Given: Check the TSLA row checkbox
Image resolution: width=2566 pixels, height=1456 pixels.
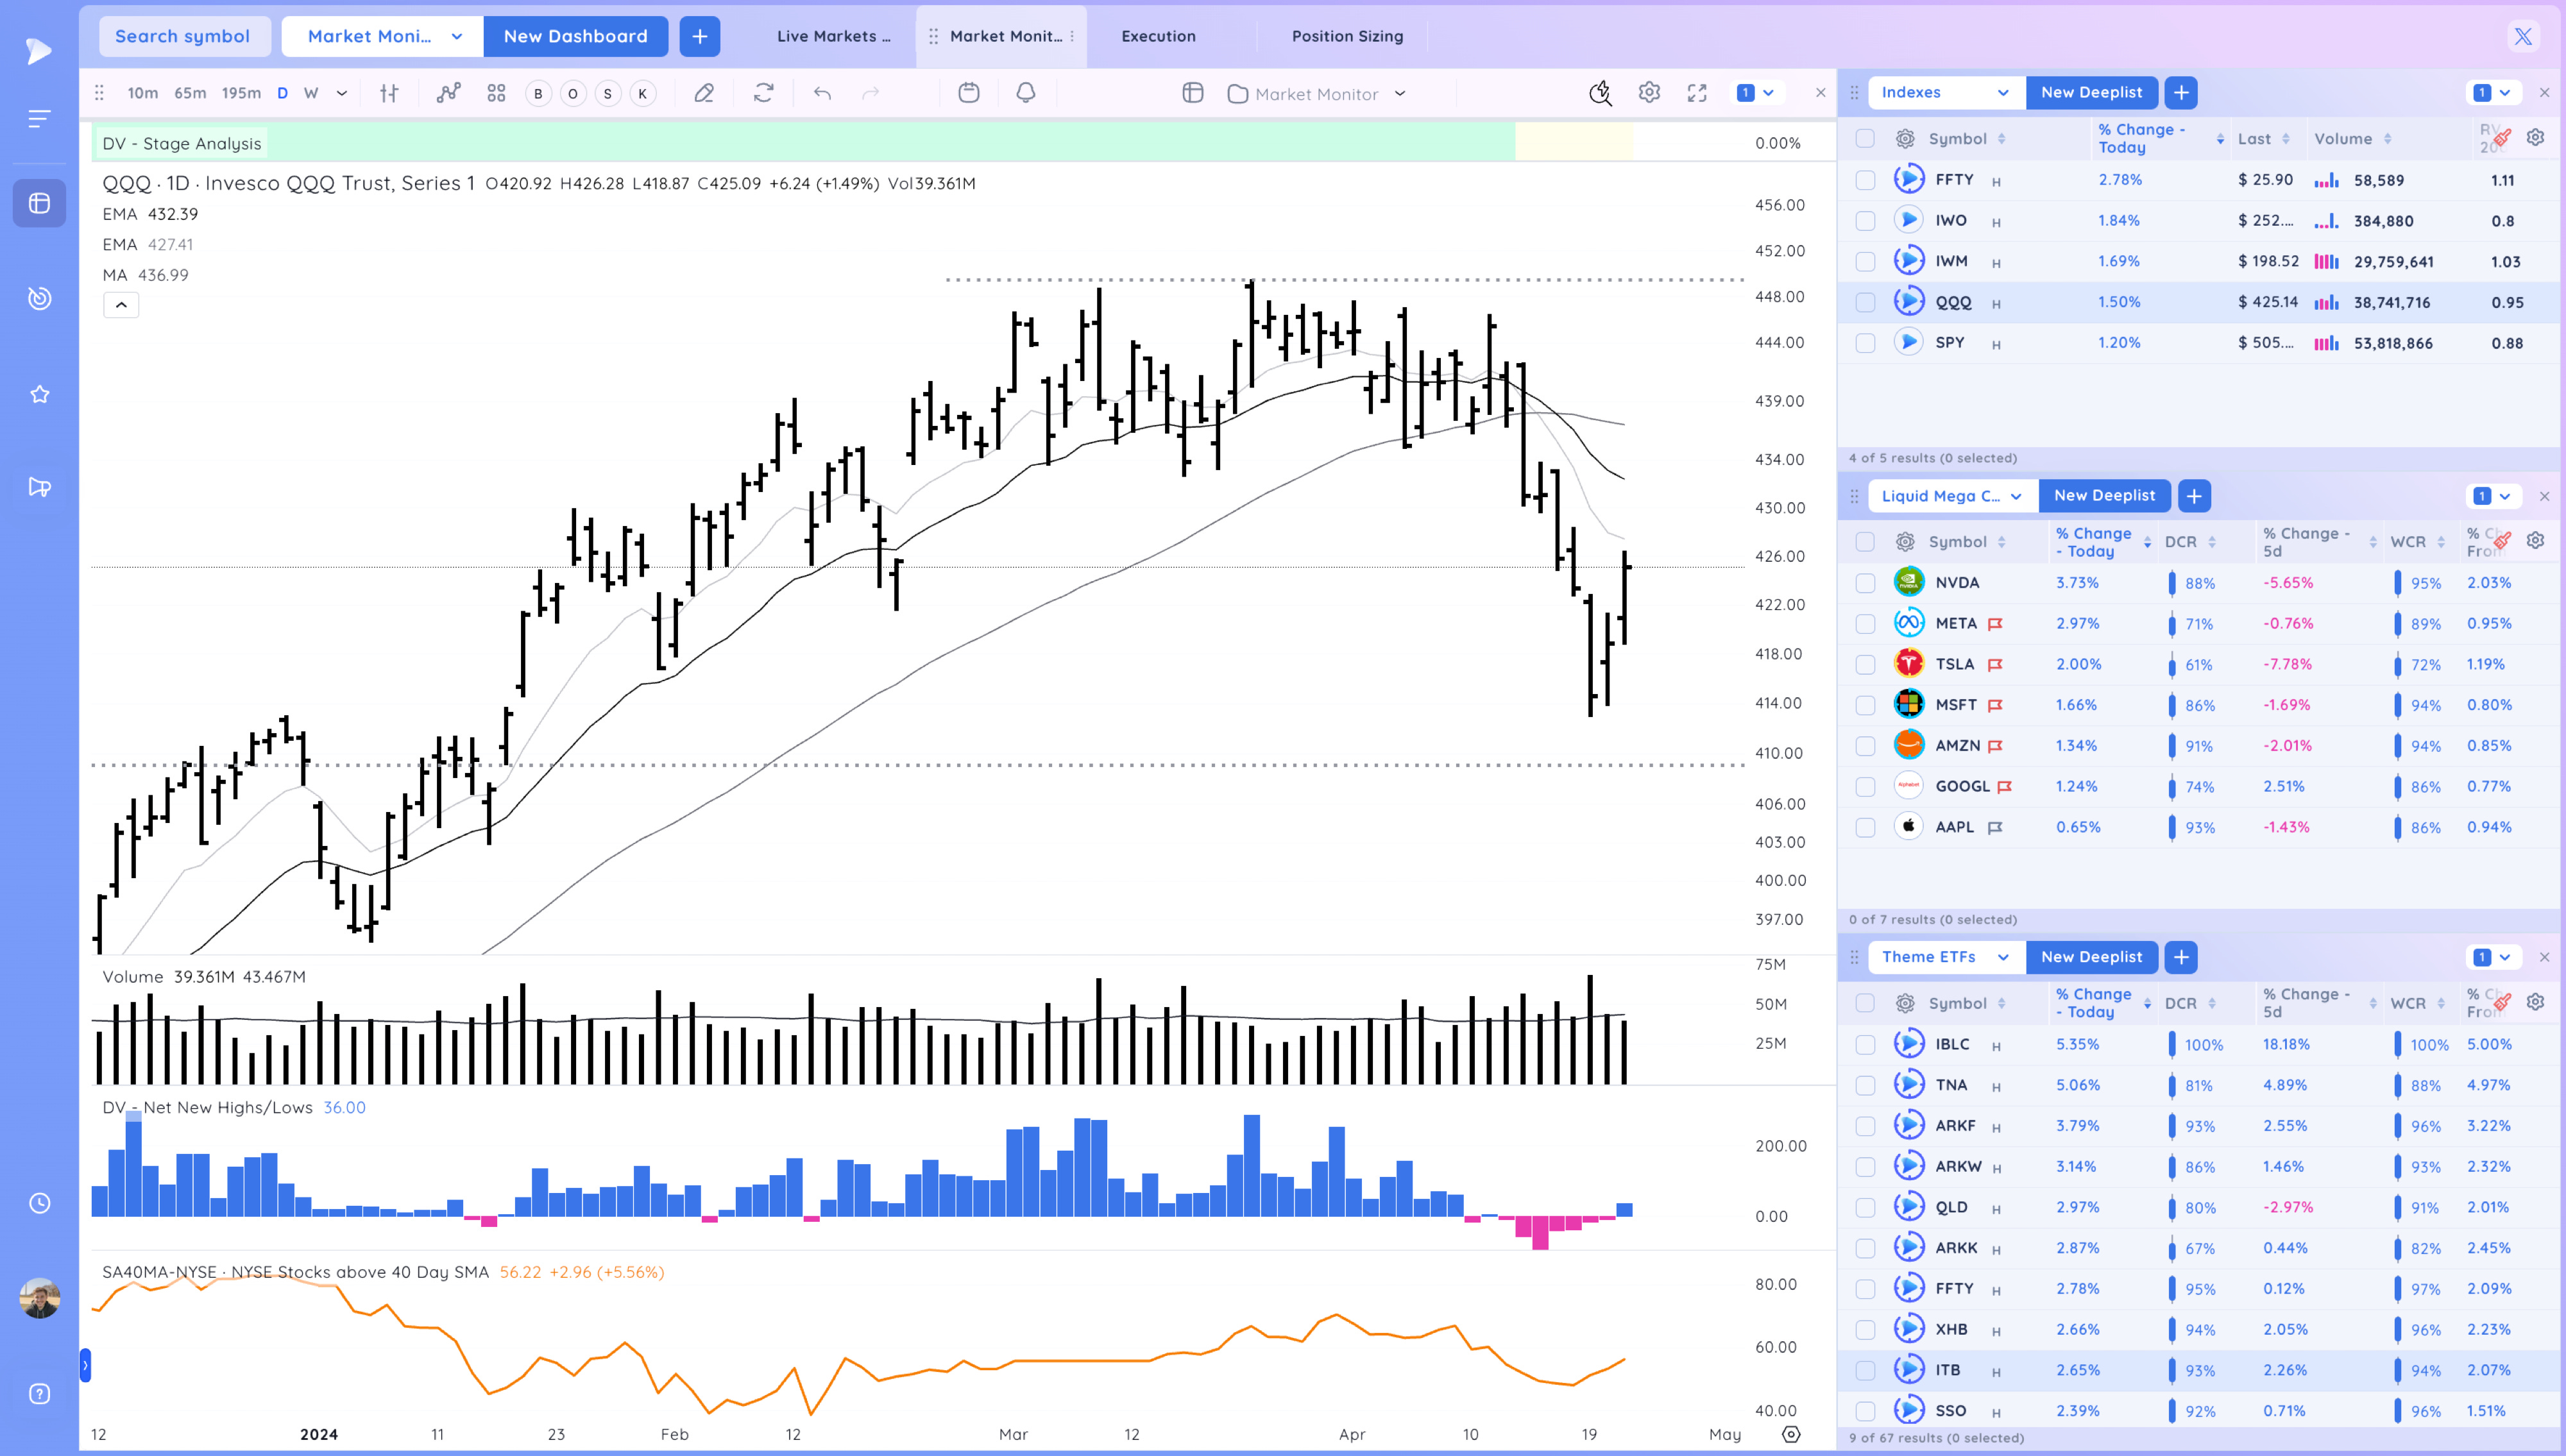Looking at the screenshot, I should tap(1865, 665).
